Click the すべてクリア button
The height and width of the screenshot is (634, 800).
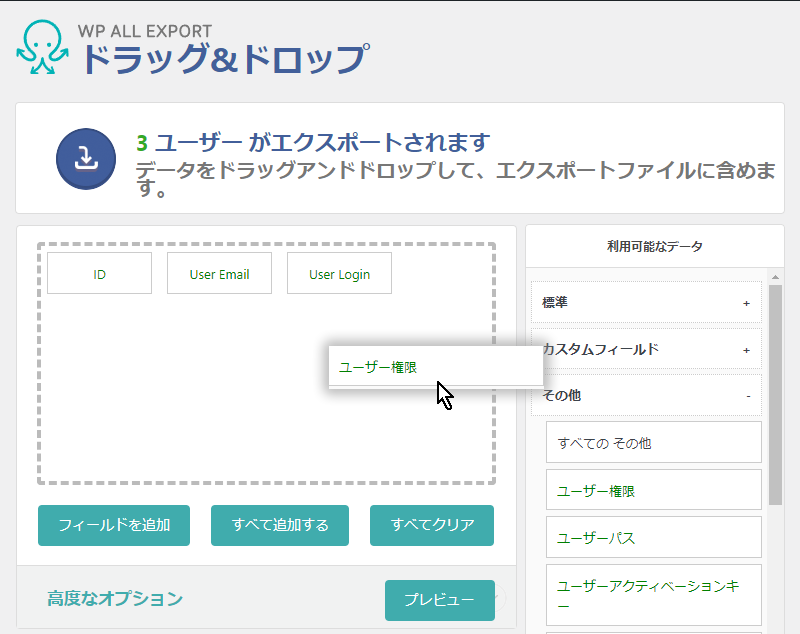[x=432, y=525]
